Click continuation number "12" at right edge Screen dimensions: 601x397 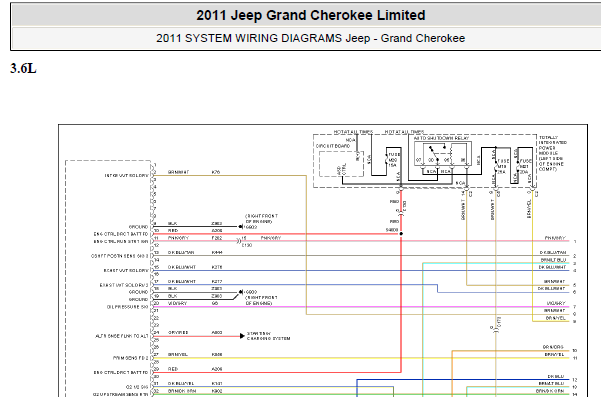tap(575, 380)
